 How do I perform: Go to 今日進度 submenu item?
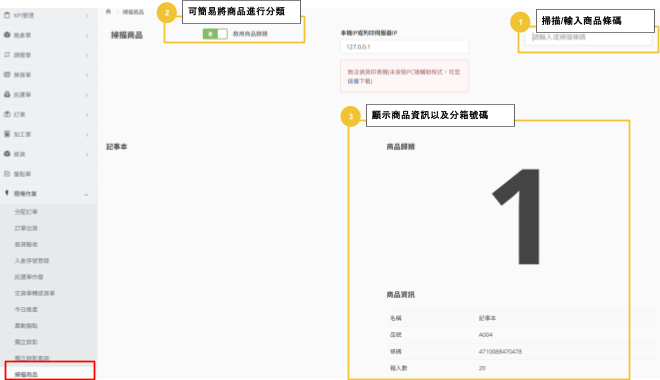(x=26, y=309)
